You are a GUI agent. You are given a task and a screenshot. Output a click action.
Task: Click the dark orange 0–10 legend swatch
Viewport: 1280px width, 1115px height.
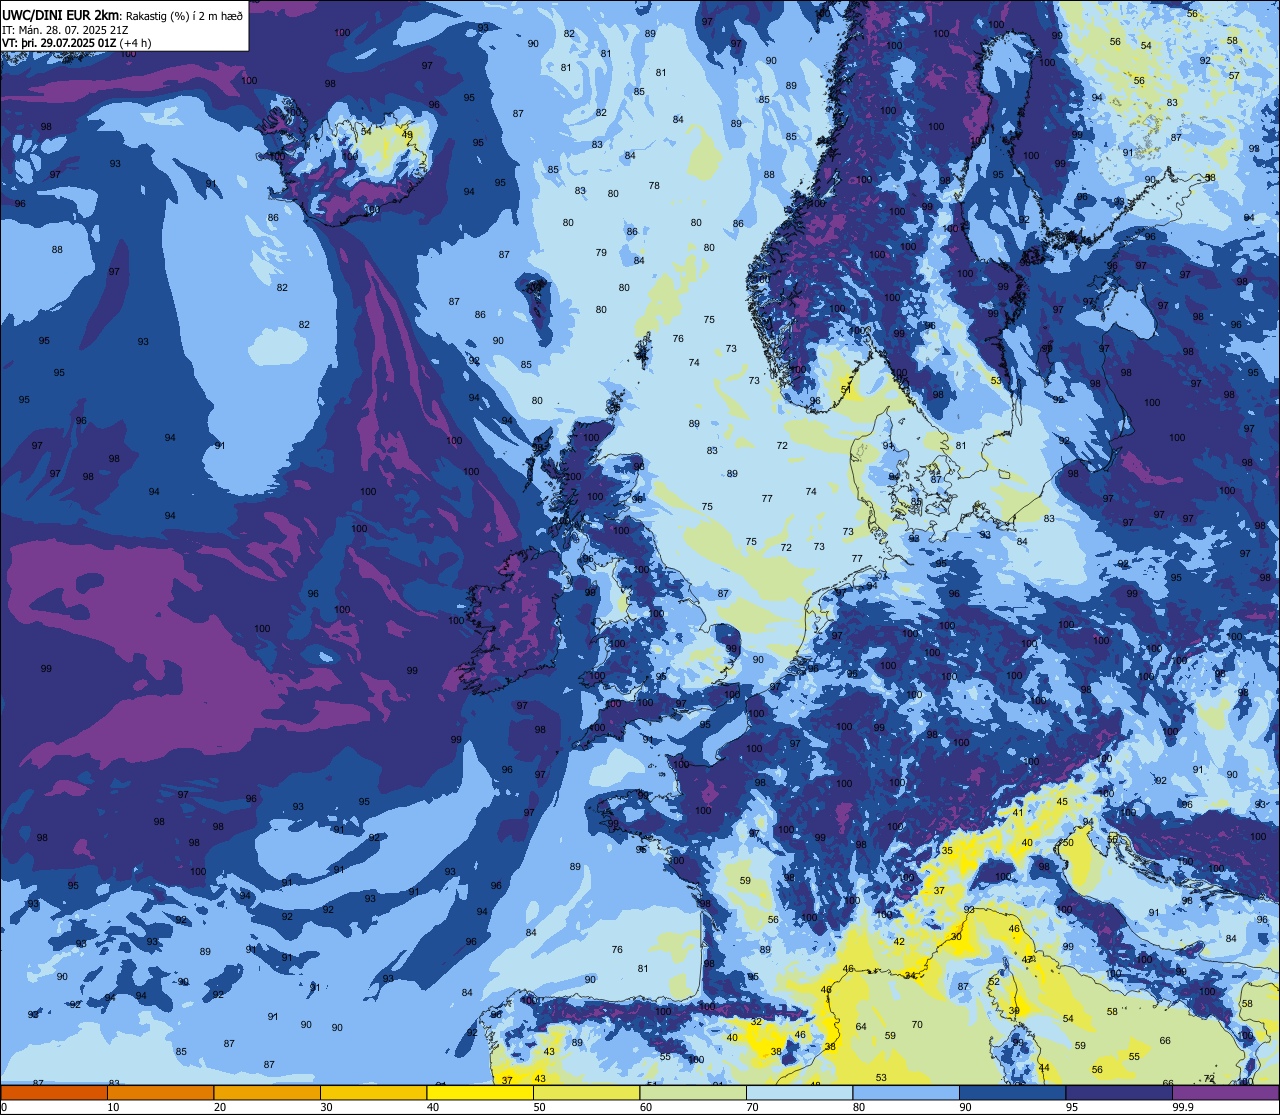point(54,1093)
